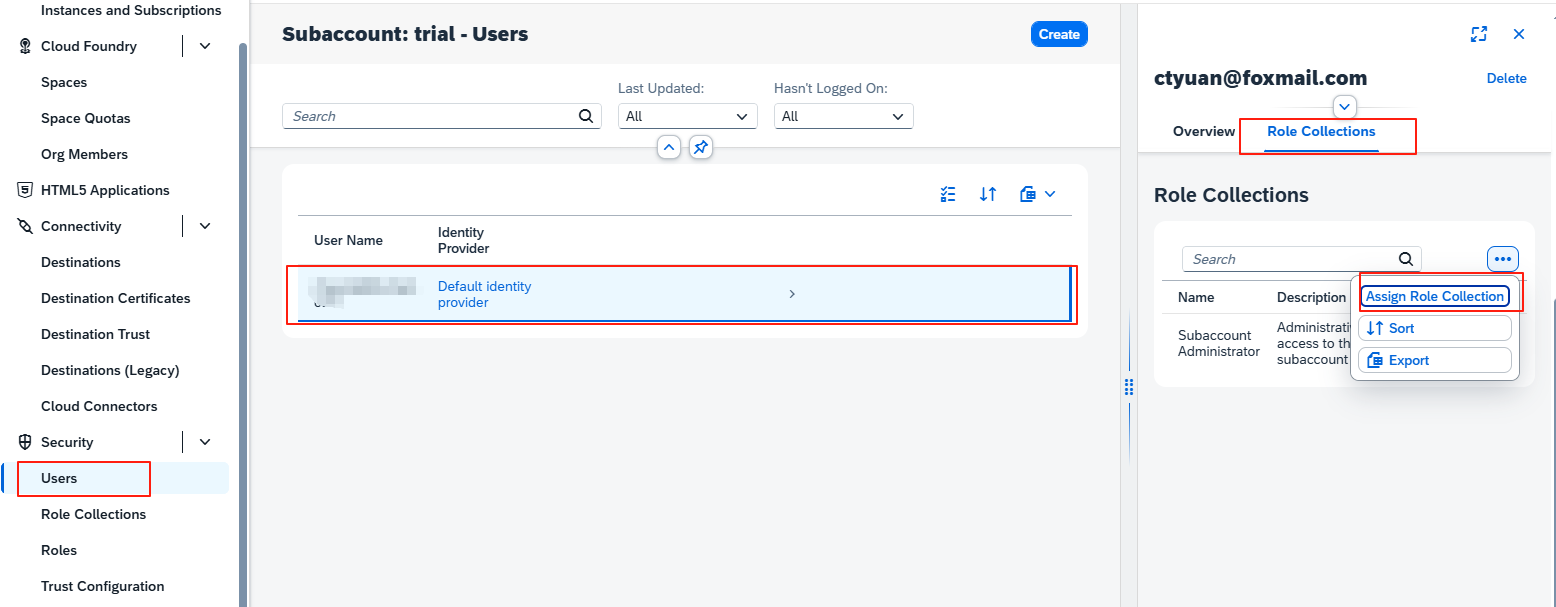Open the three-dot more actions menu
Viewport: 1556px width, 607px height.
(1502, 259)
